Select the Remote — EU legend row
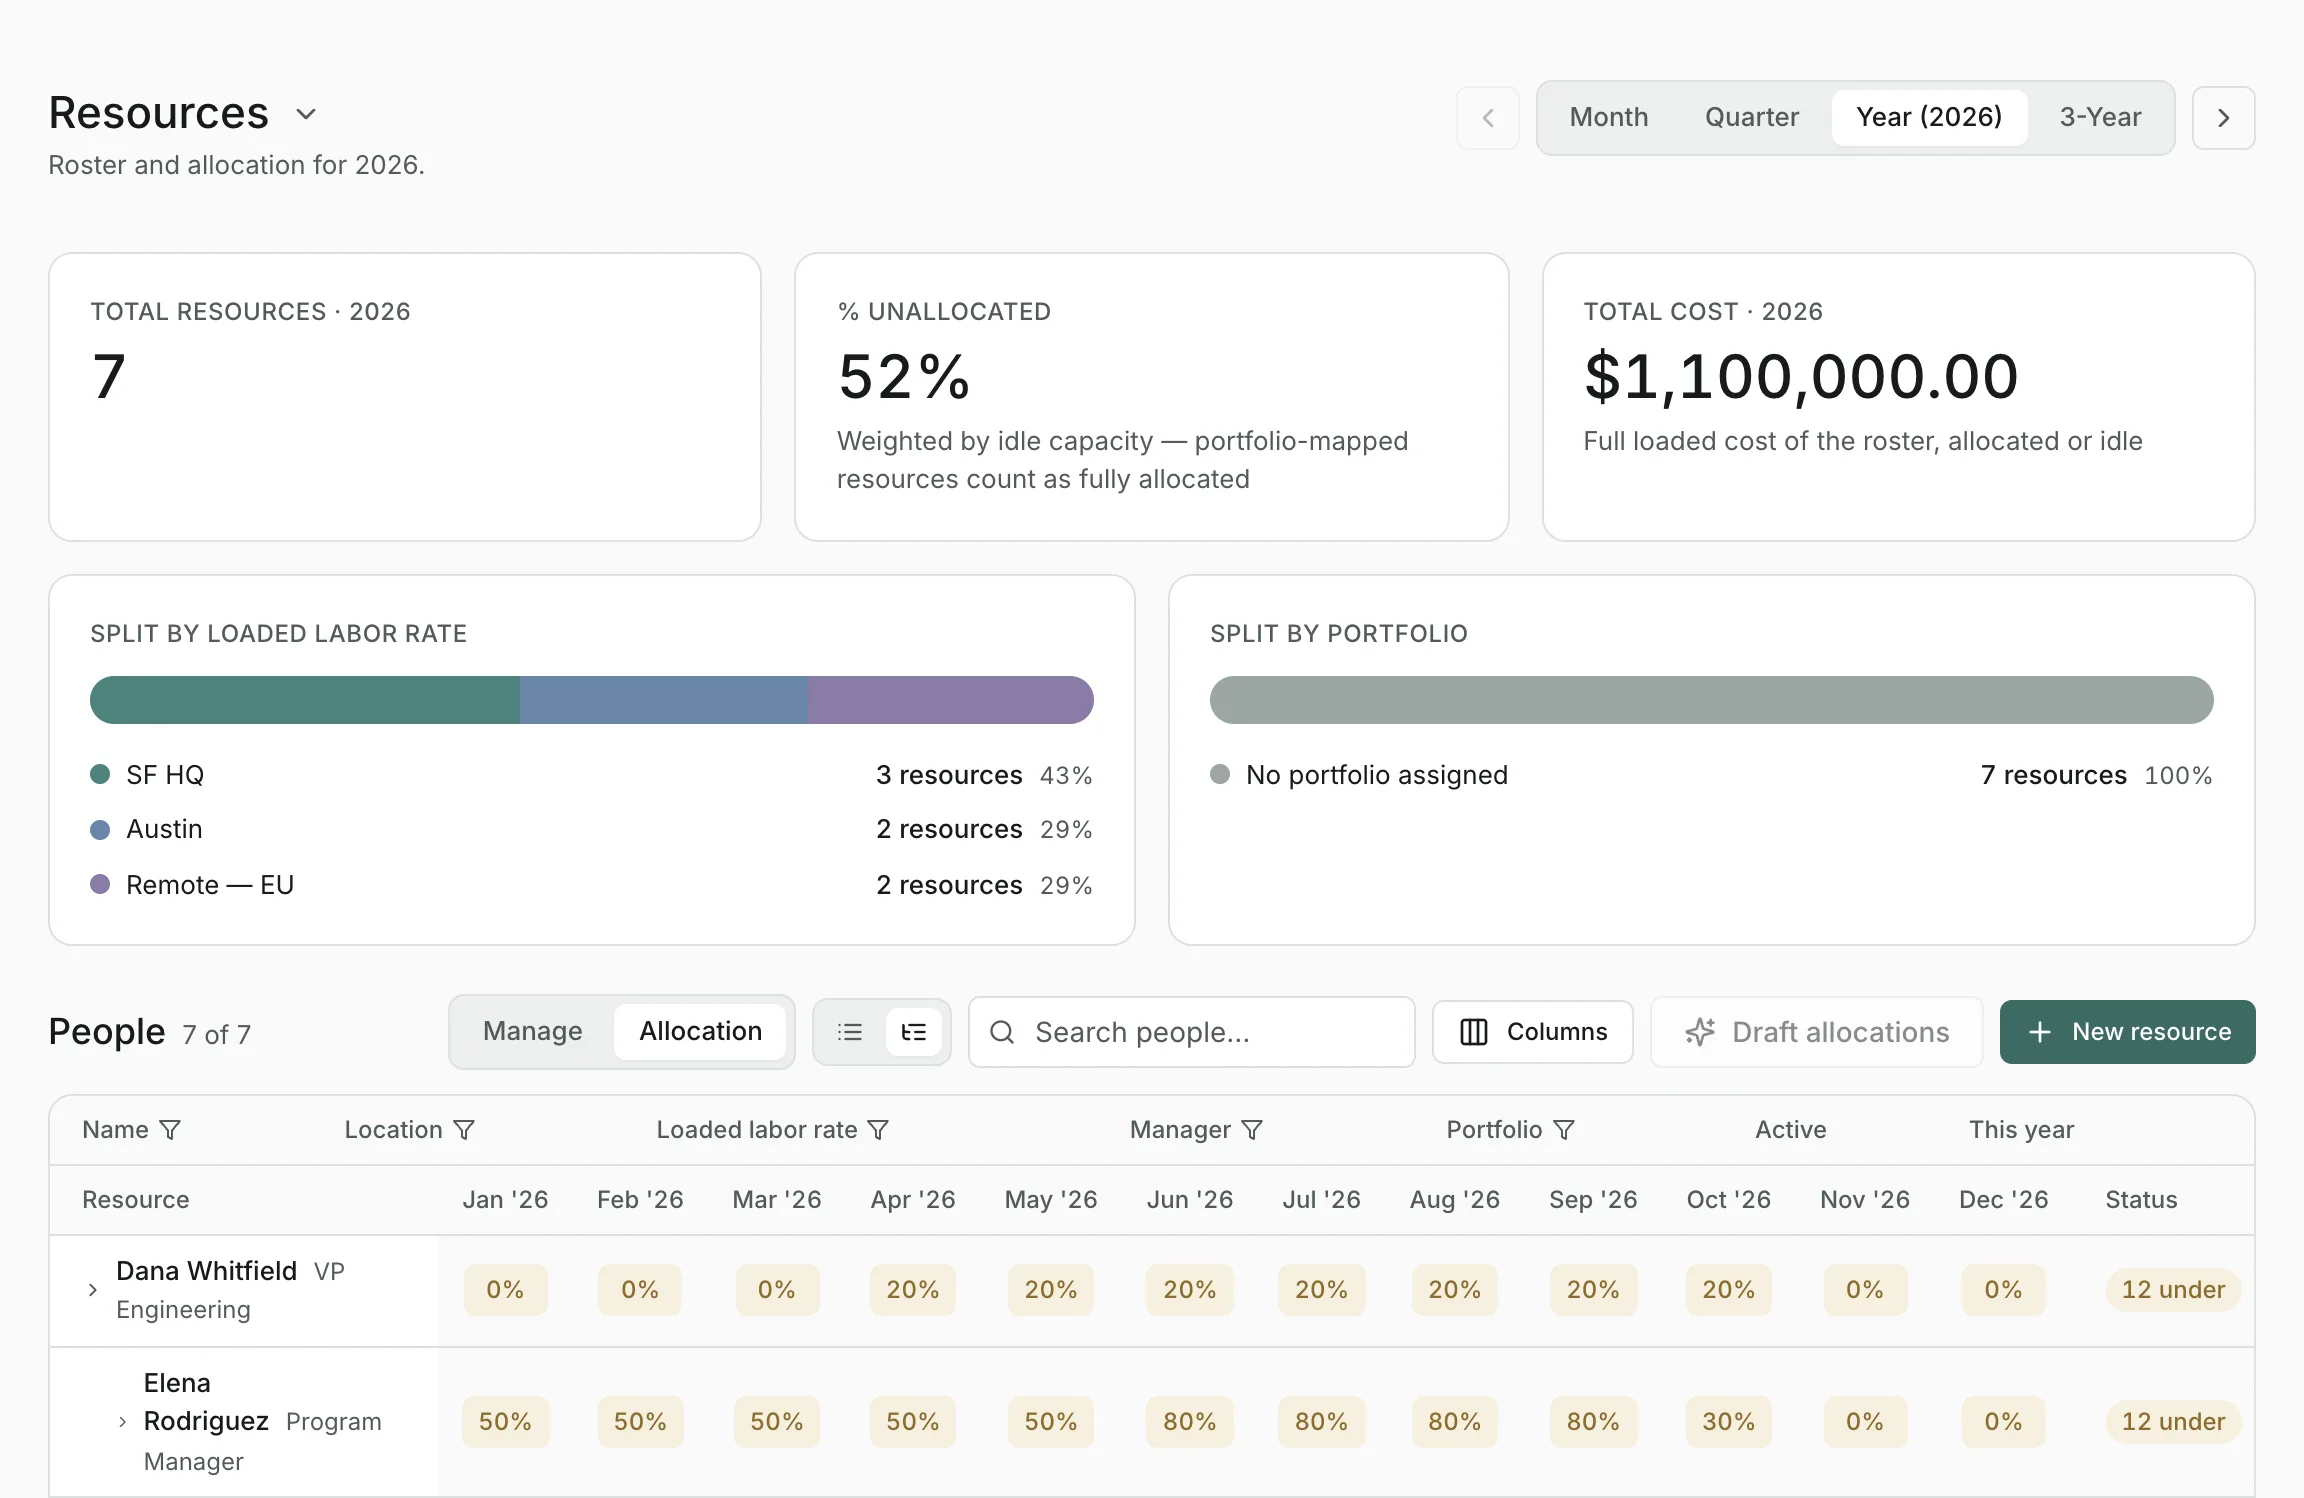Image resolution: width=2304 pixels, height=1498 pixels. pos(591,885)
